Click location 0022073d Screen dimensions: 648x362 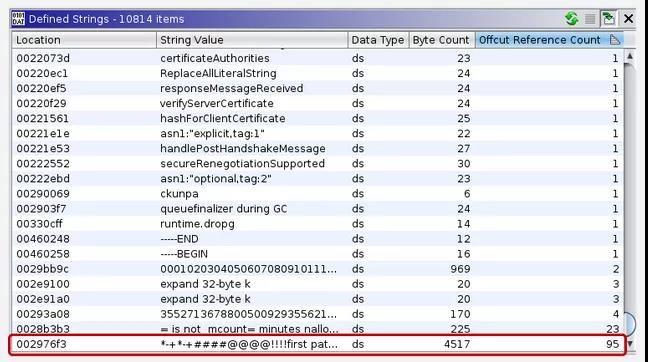point(43,58)
